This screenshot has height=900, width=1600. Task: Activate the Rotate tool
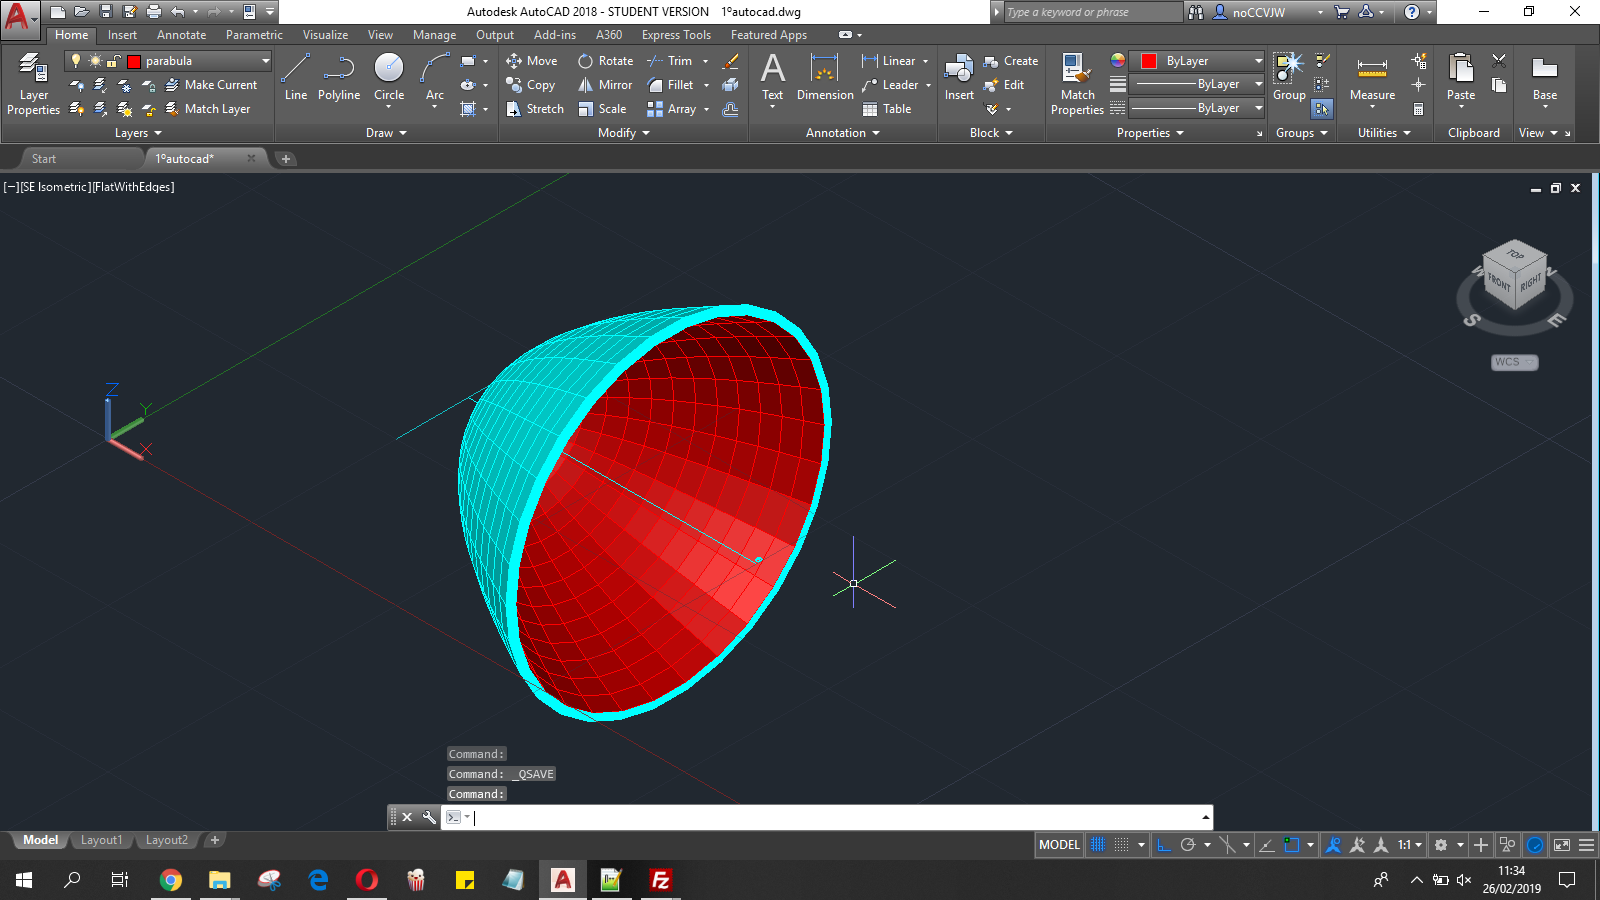(606, 61)
